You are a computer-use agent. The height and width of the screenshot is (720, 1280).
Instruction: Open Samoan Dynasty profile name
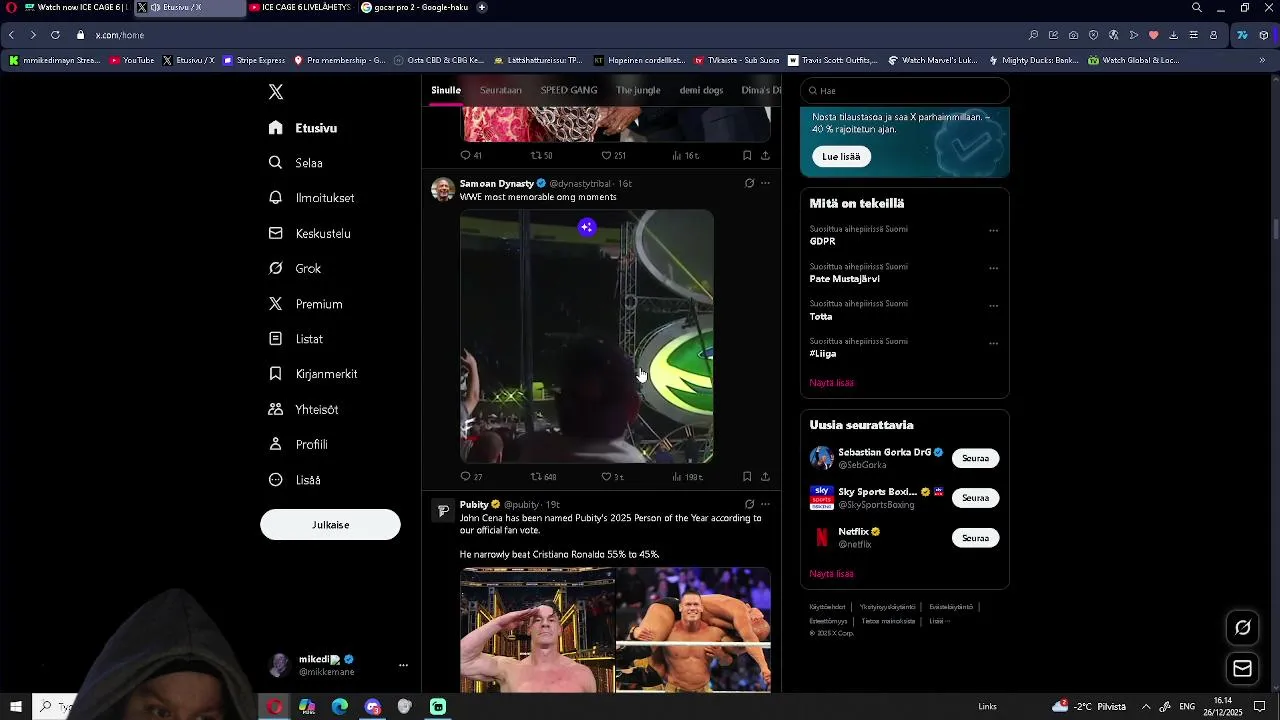coord(497,184)
